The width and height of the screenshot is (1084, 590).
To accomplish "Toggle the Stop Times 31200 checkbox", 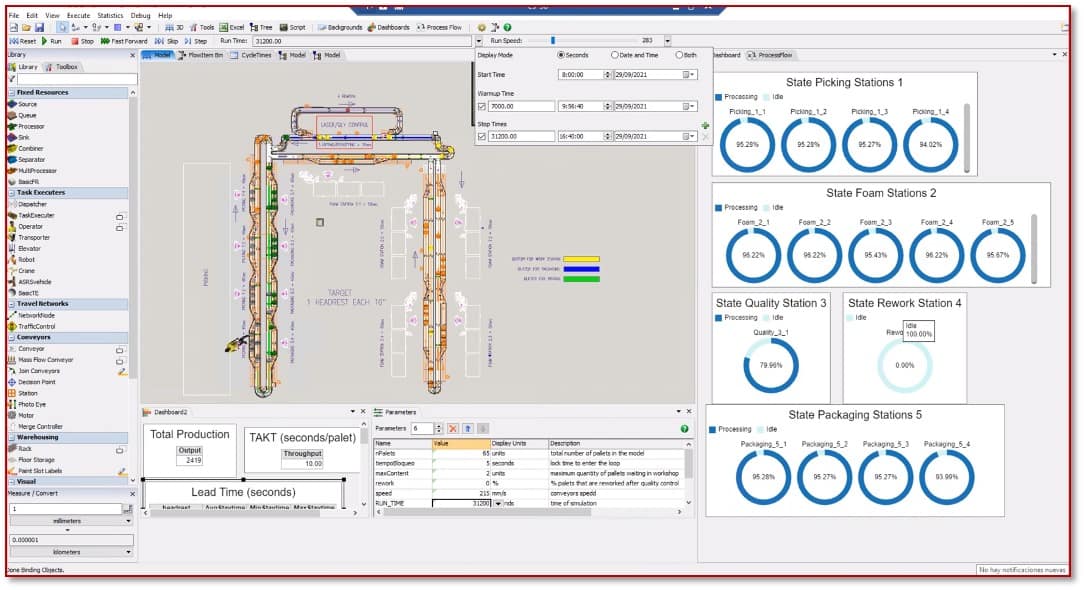I will pyautogui.click(x=482, y=137).
